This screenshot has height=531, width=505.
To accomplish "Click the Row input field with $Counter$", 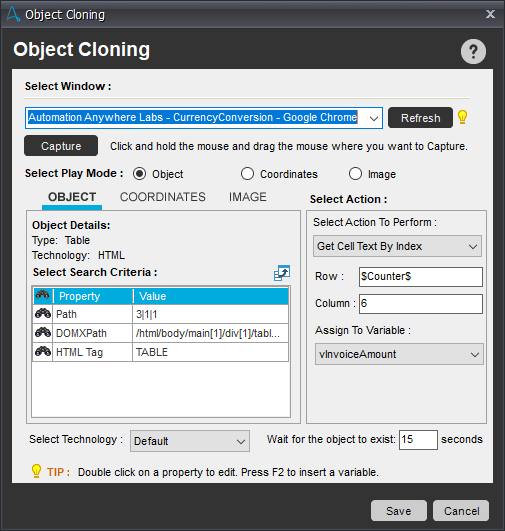I will point(421,277).
